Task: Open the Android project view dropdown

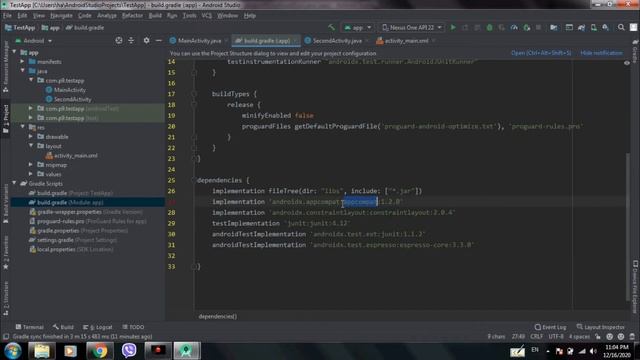Action: [x=34, y=40]
